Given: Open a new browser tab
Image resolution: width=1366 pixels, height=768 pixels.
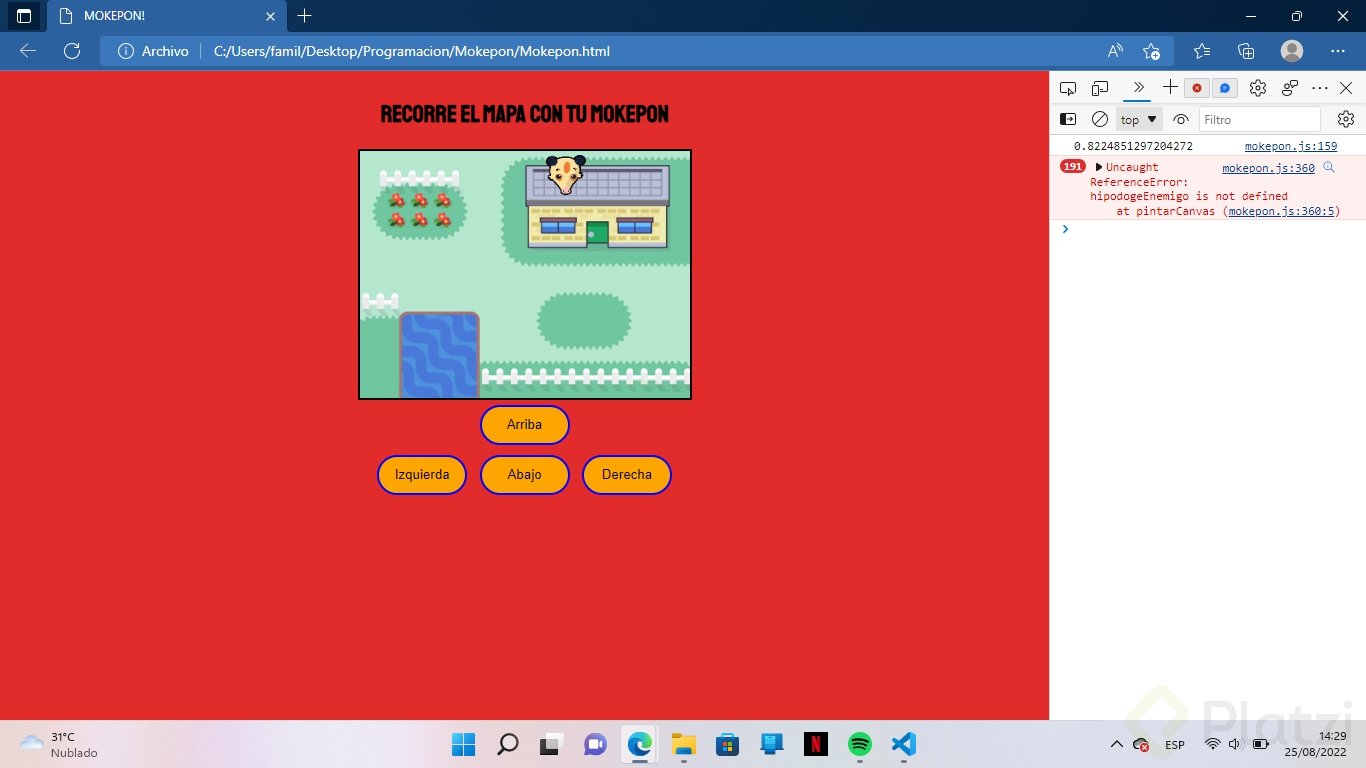Looking at the screenshot, I should pyautogui.click(x=305, y=16).
